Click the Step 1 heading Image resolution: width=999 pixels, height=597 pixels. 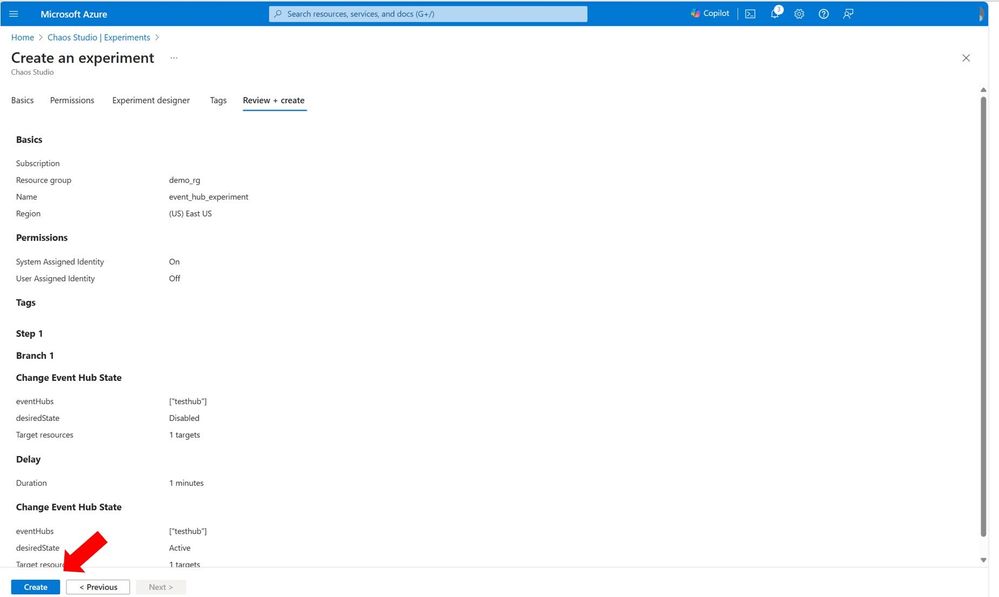29,333
